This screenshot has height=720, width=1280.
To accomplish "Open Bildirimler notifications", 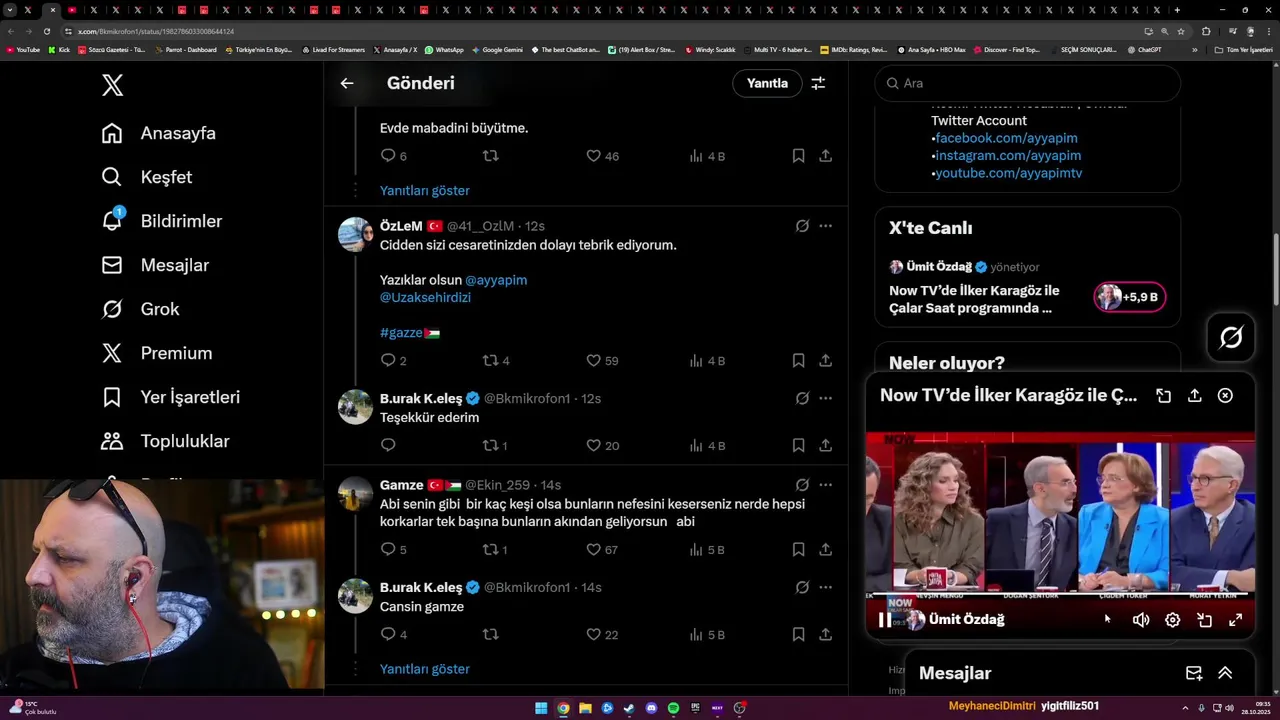I will click(162, 221).
